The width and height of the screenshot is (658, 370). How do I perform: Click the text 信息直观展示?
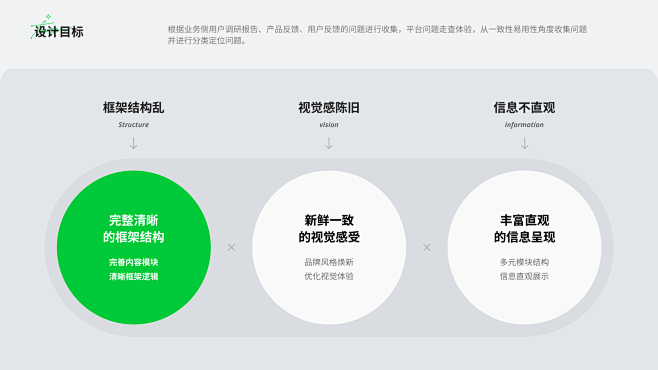[x=524, y=276]
